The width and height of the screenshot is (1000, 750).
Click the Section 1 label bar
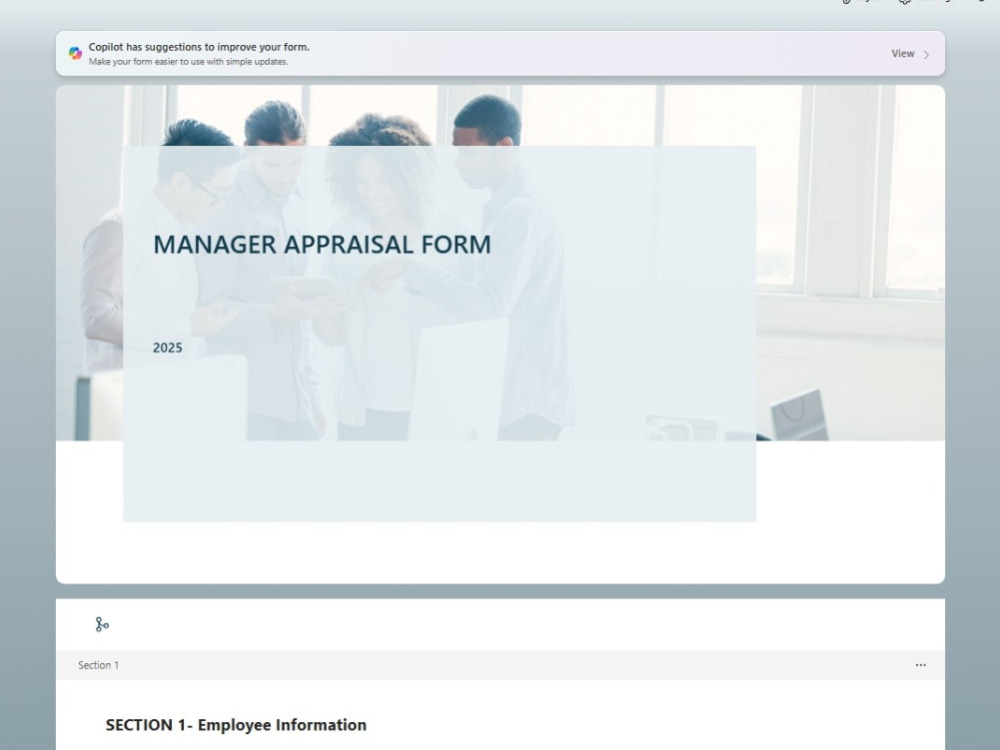(x=500, y=665)
